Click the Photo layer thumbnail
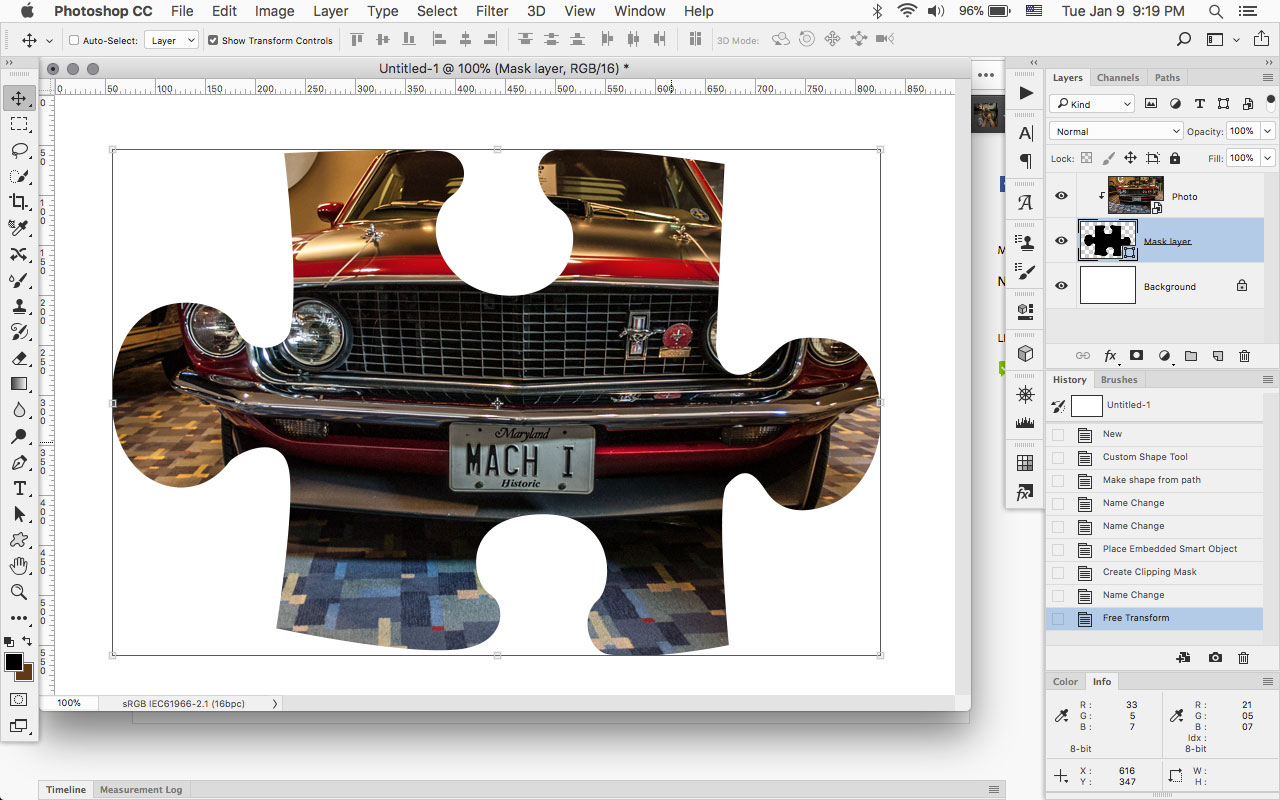The height and width of the screenshot is (800, 1280). (x=1135, y=196)
